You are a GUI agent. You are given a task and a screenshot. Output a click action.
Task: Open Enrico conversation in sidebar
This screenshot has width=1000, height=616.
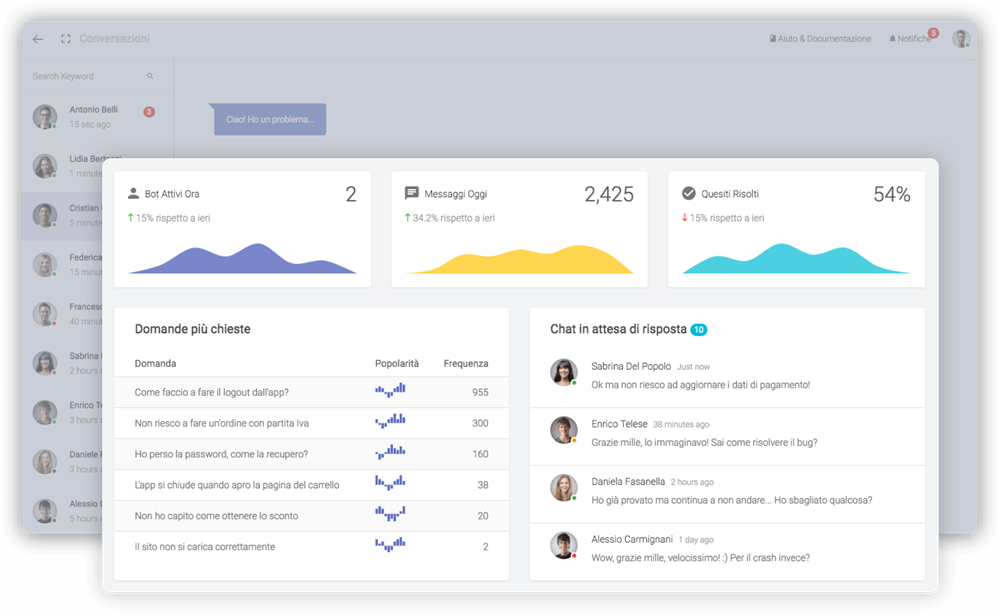[63, 413]
